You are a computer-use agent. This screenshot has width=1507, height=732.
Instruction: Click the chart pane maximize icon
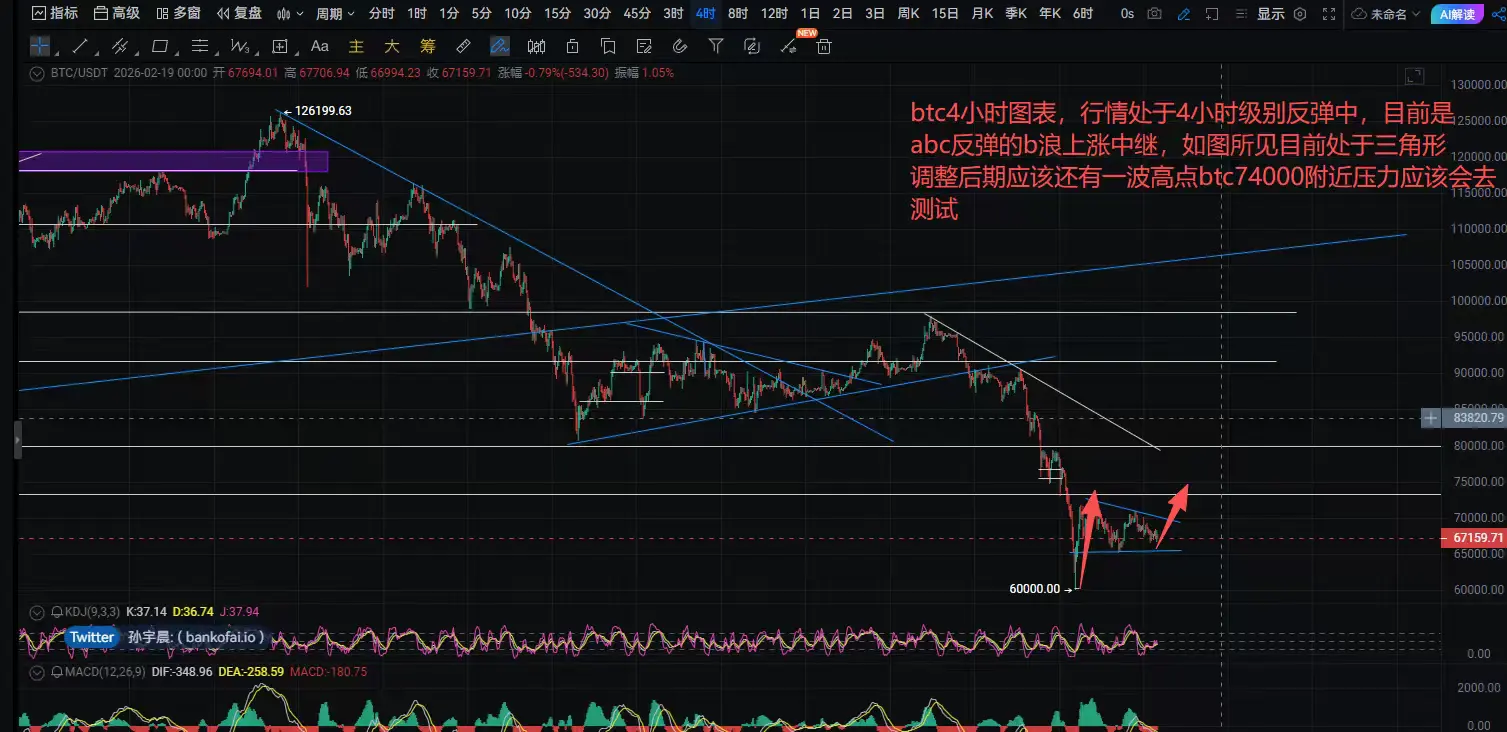pos(1414,76)
